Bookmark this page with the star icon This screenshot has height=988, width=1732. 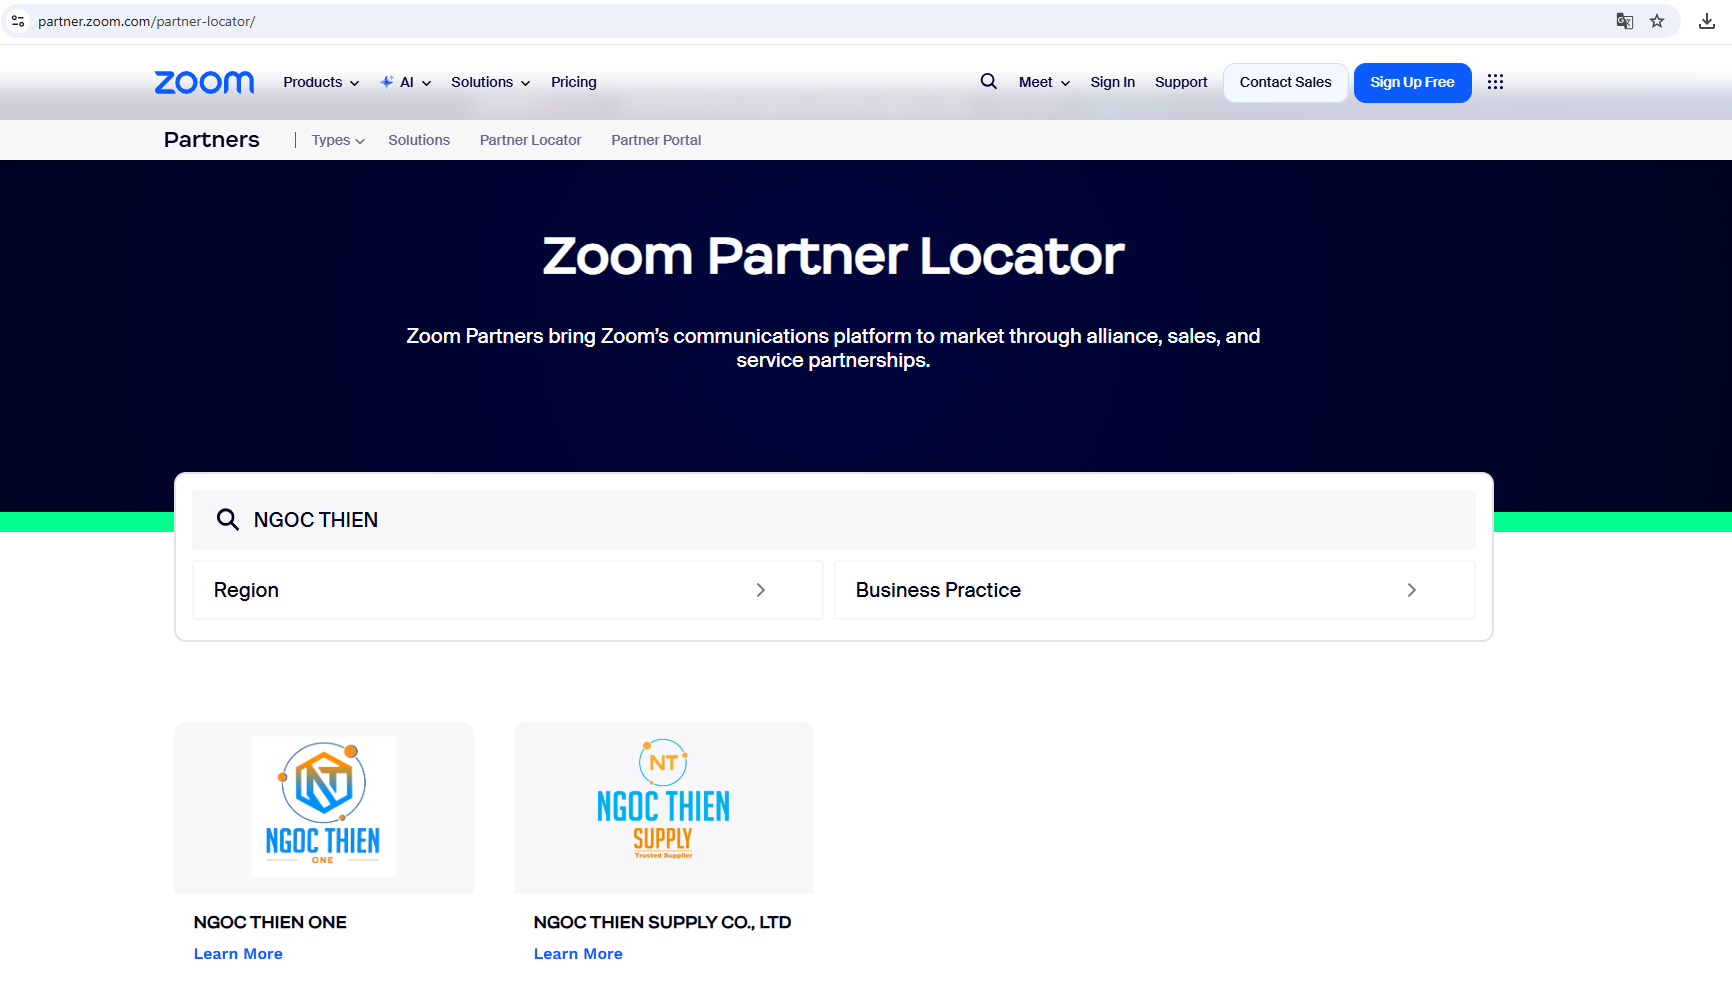coord(1657,21)
